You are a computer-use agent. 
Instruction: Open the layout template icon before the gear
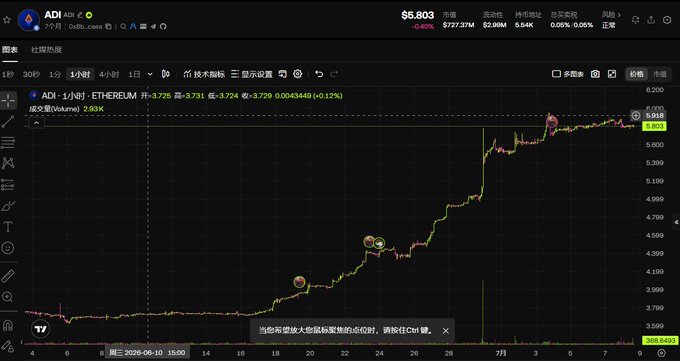pyautogui.click(x=282, y=74)
